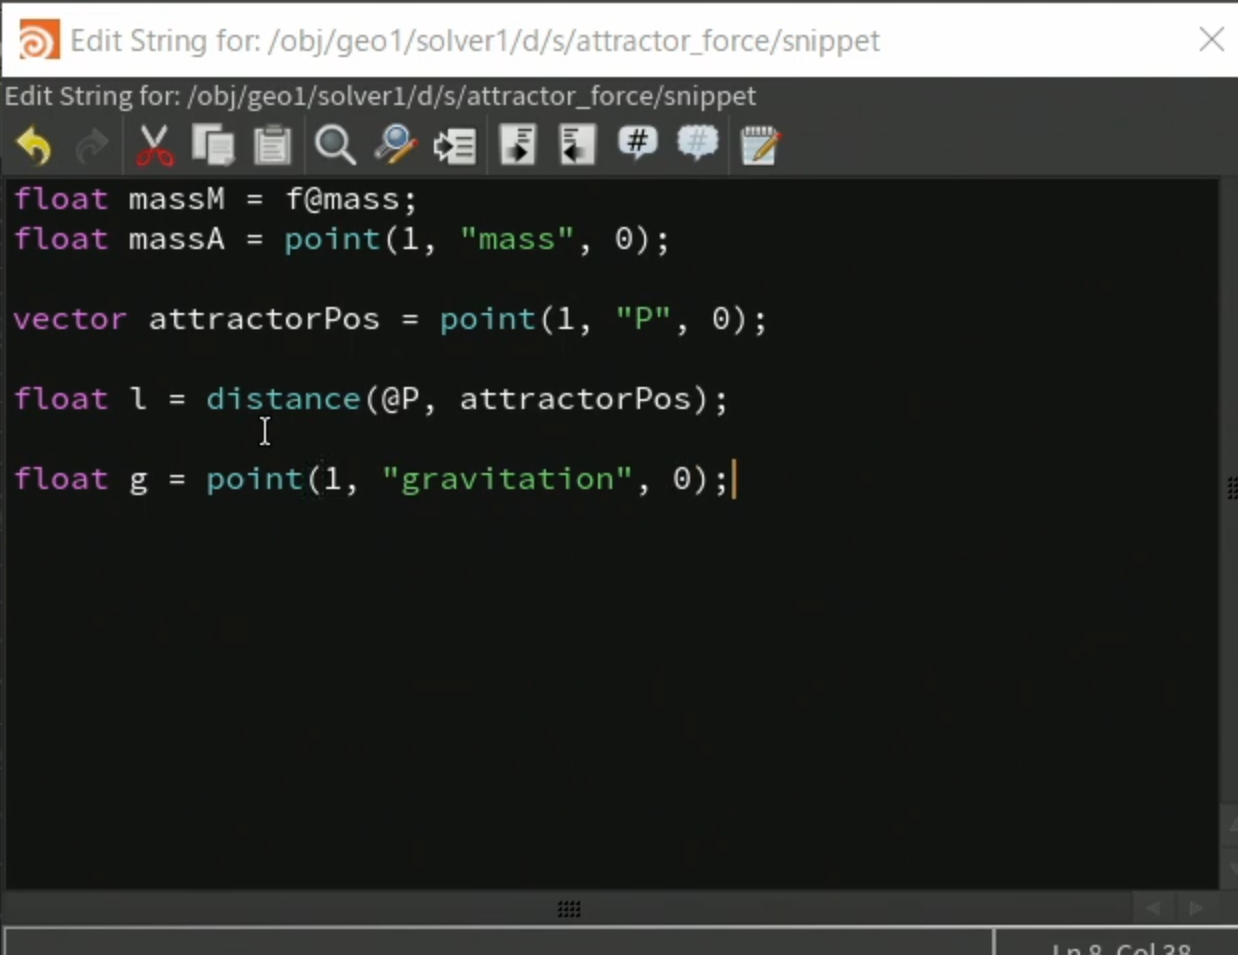The image size is (1238, 955).
Task: Comment selected lines with the hash bubble icon
Action: [638, 143]
